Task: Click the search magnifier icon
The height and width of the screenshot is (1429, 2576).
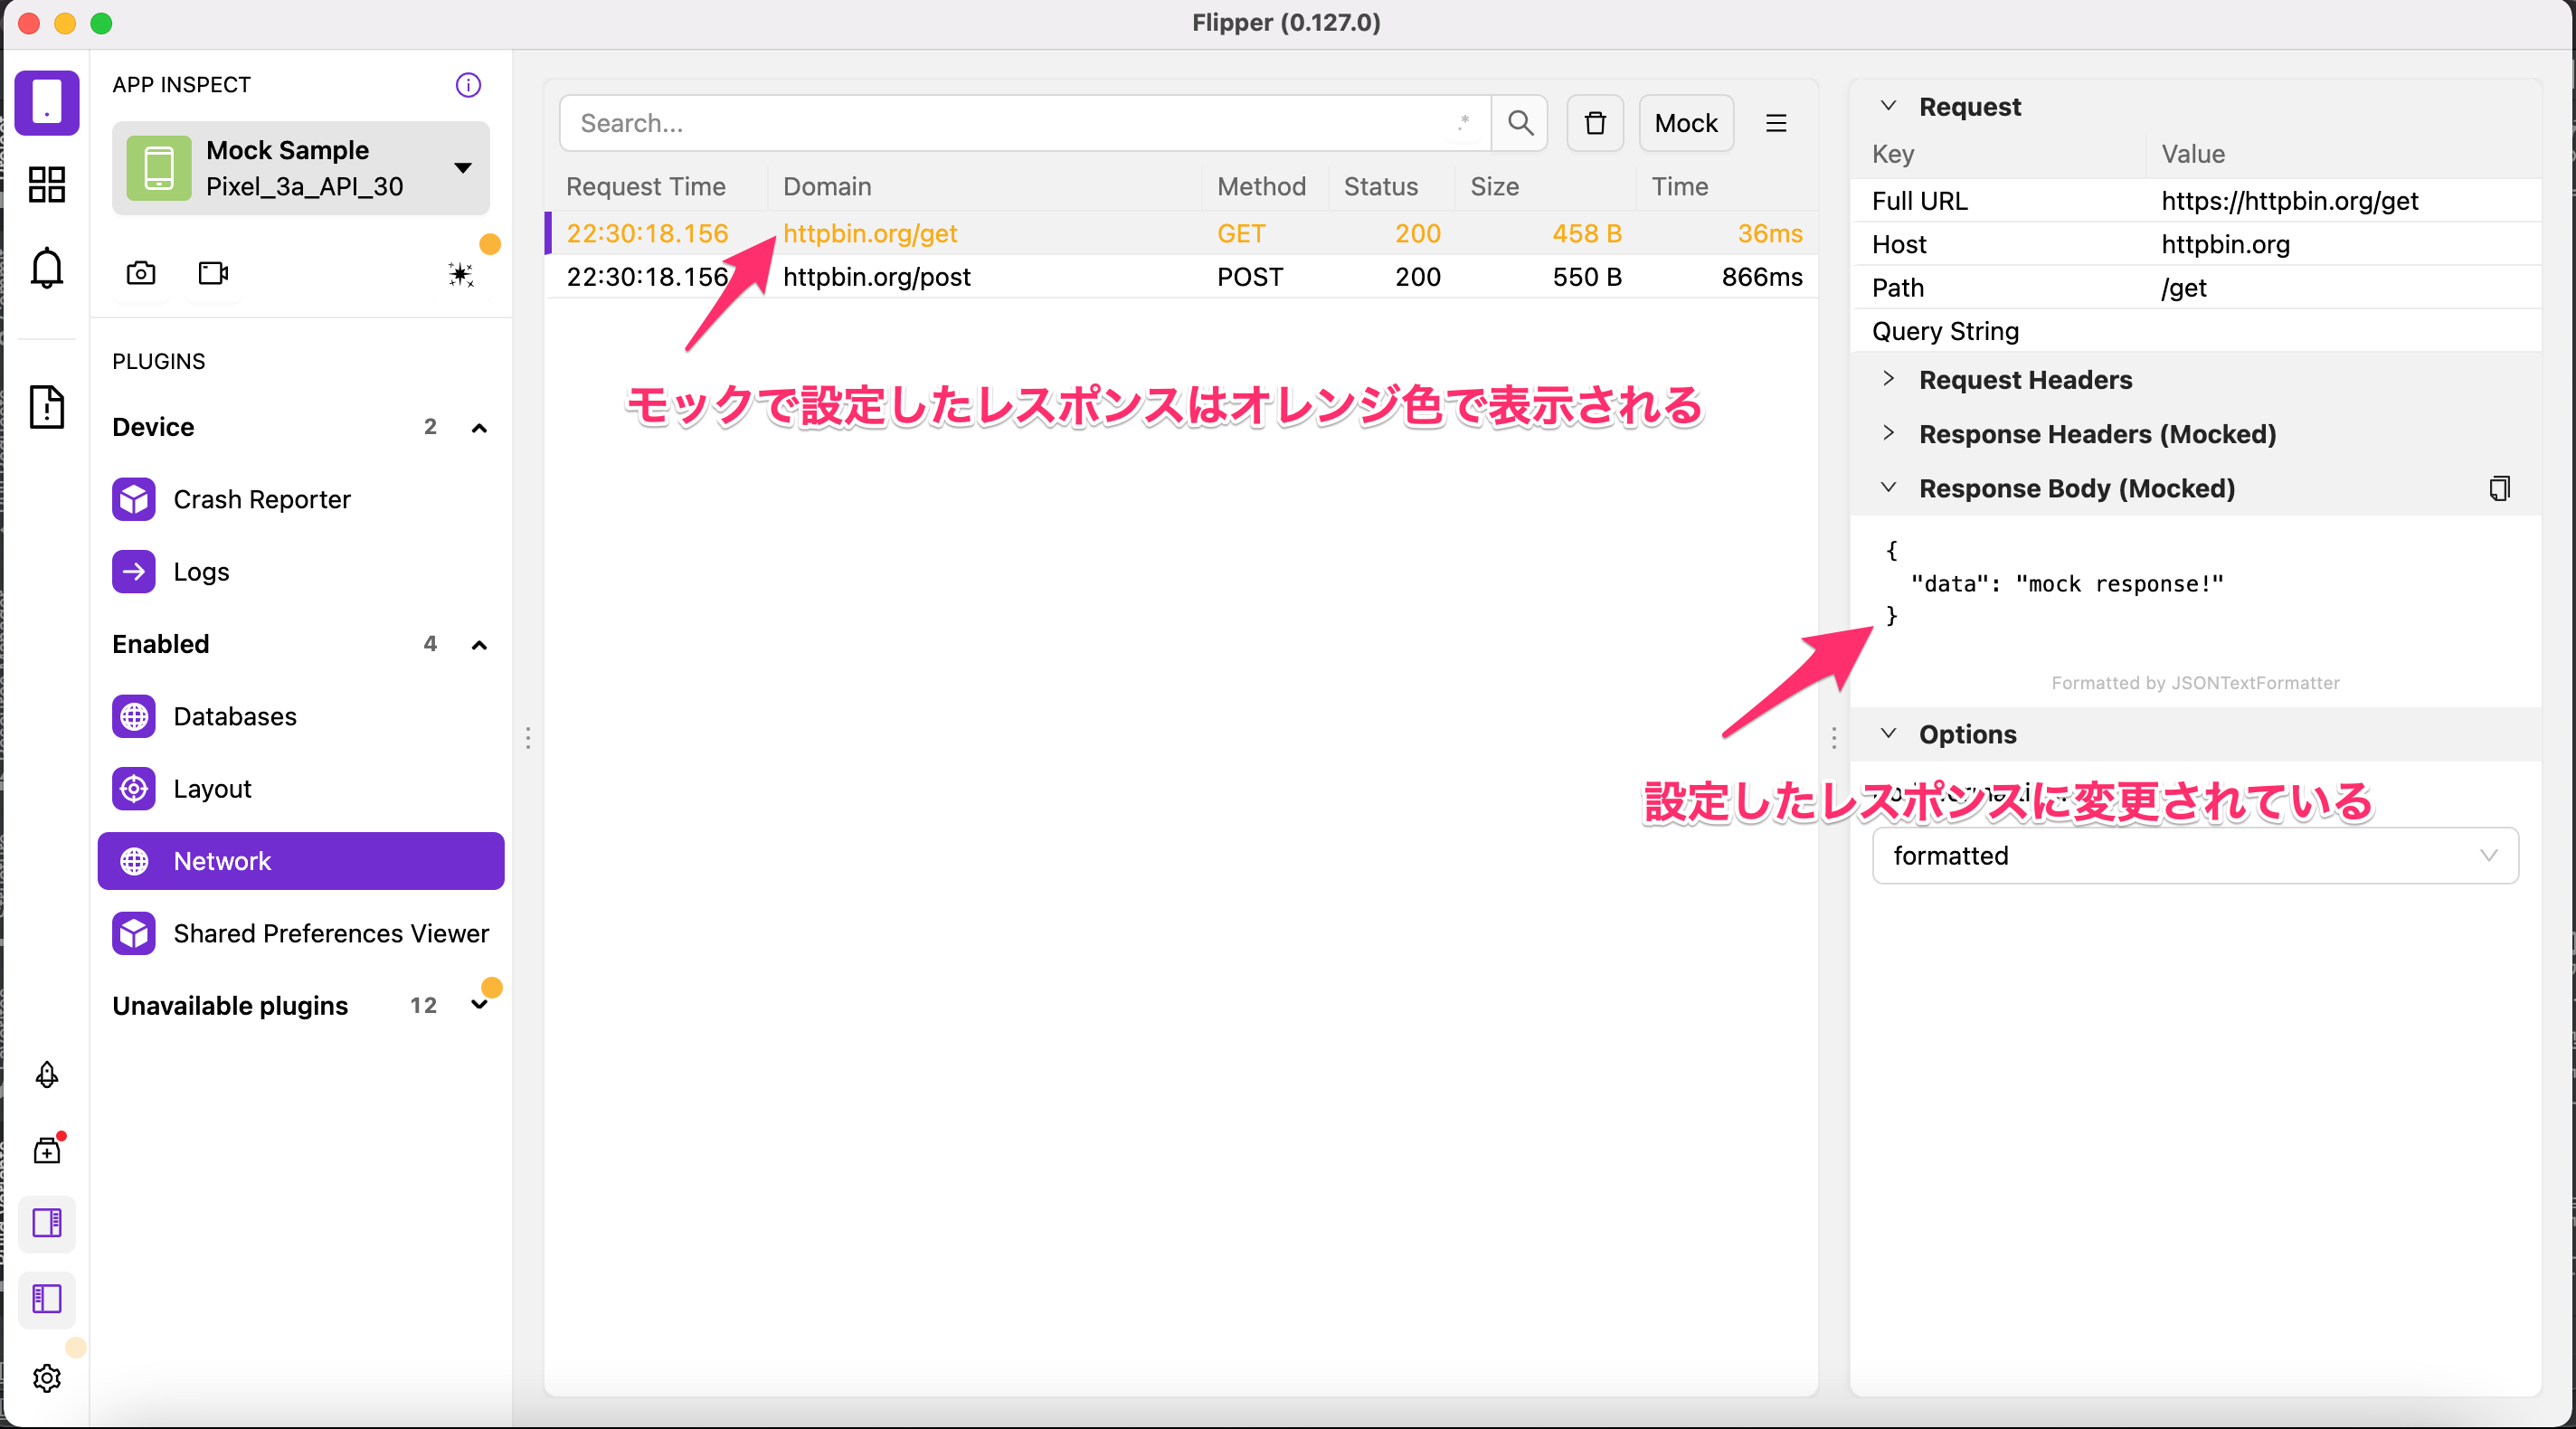Action: (1520, 123)
